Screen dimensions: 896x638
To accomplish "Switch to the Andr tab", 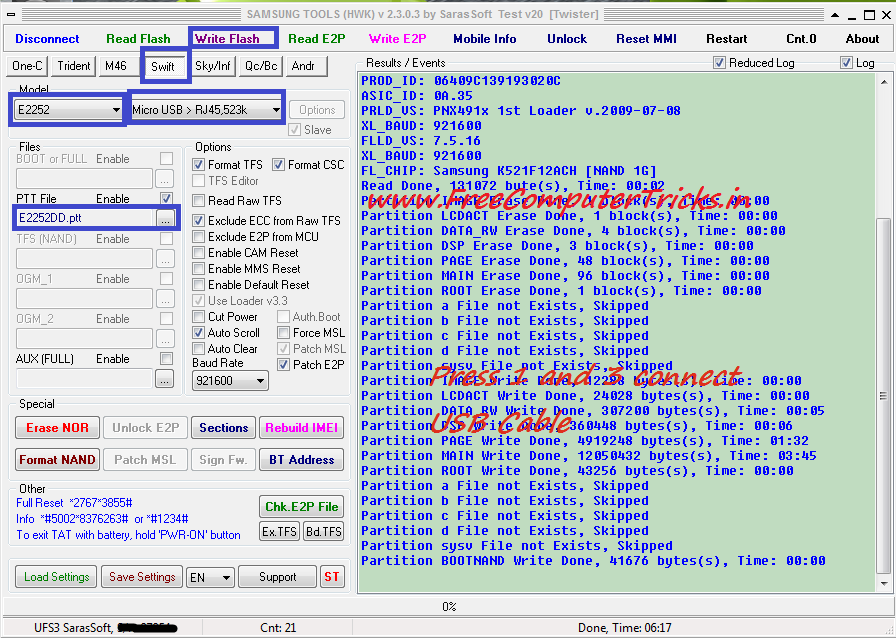I will (306, 66).
